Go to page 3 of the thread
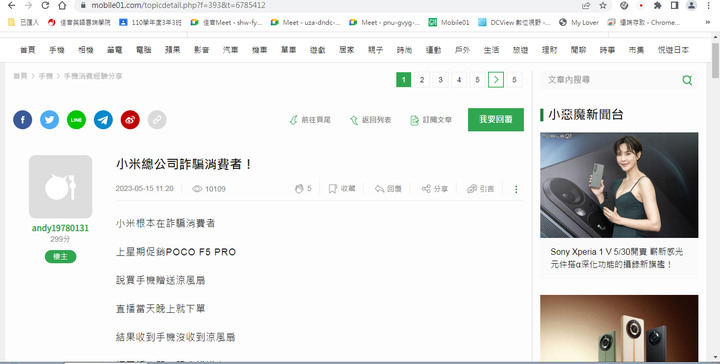This screenshot has height=364, width=720. 440,80
